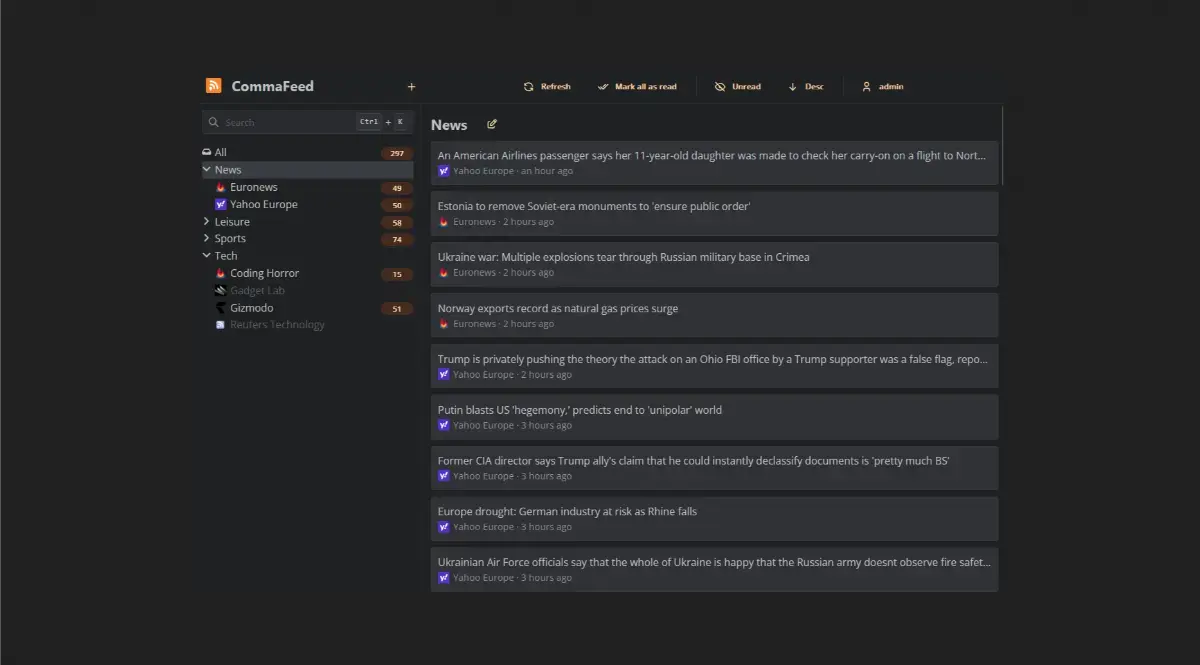Screen dimensions: 1200x665
Task: Click the CommaFeed RSS logo icon
Action: pos(213,86)
